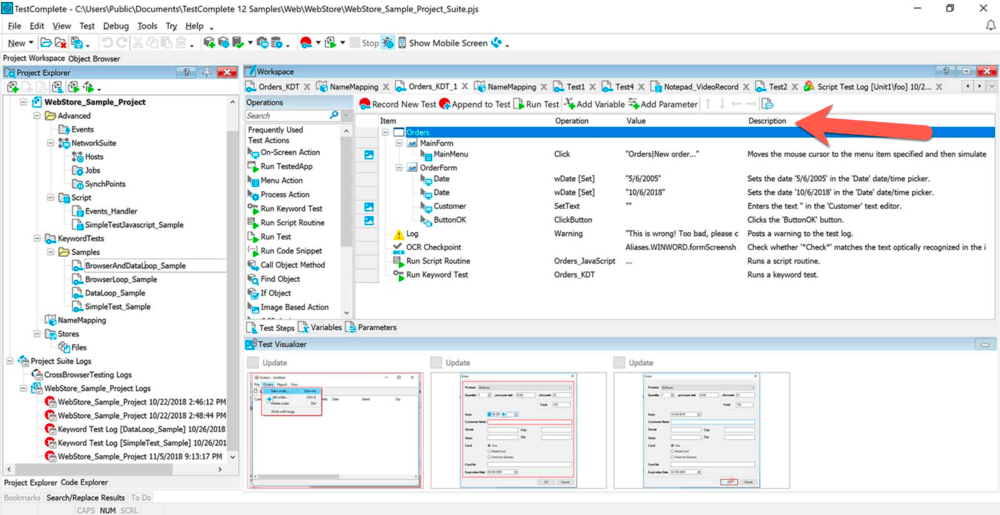Viewport: 1000px width, 515px height.
Task: Click the undo arrow in toolbar
Action: point(107,43)
